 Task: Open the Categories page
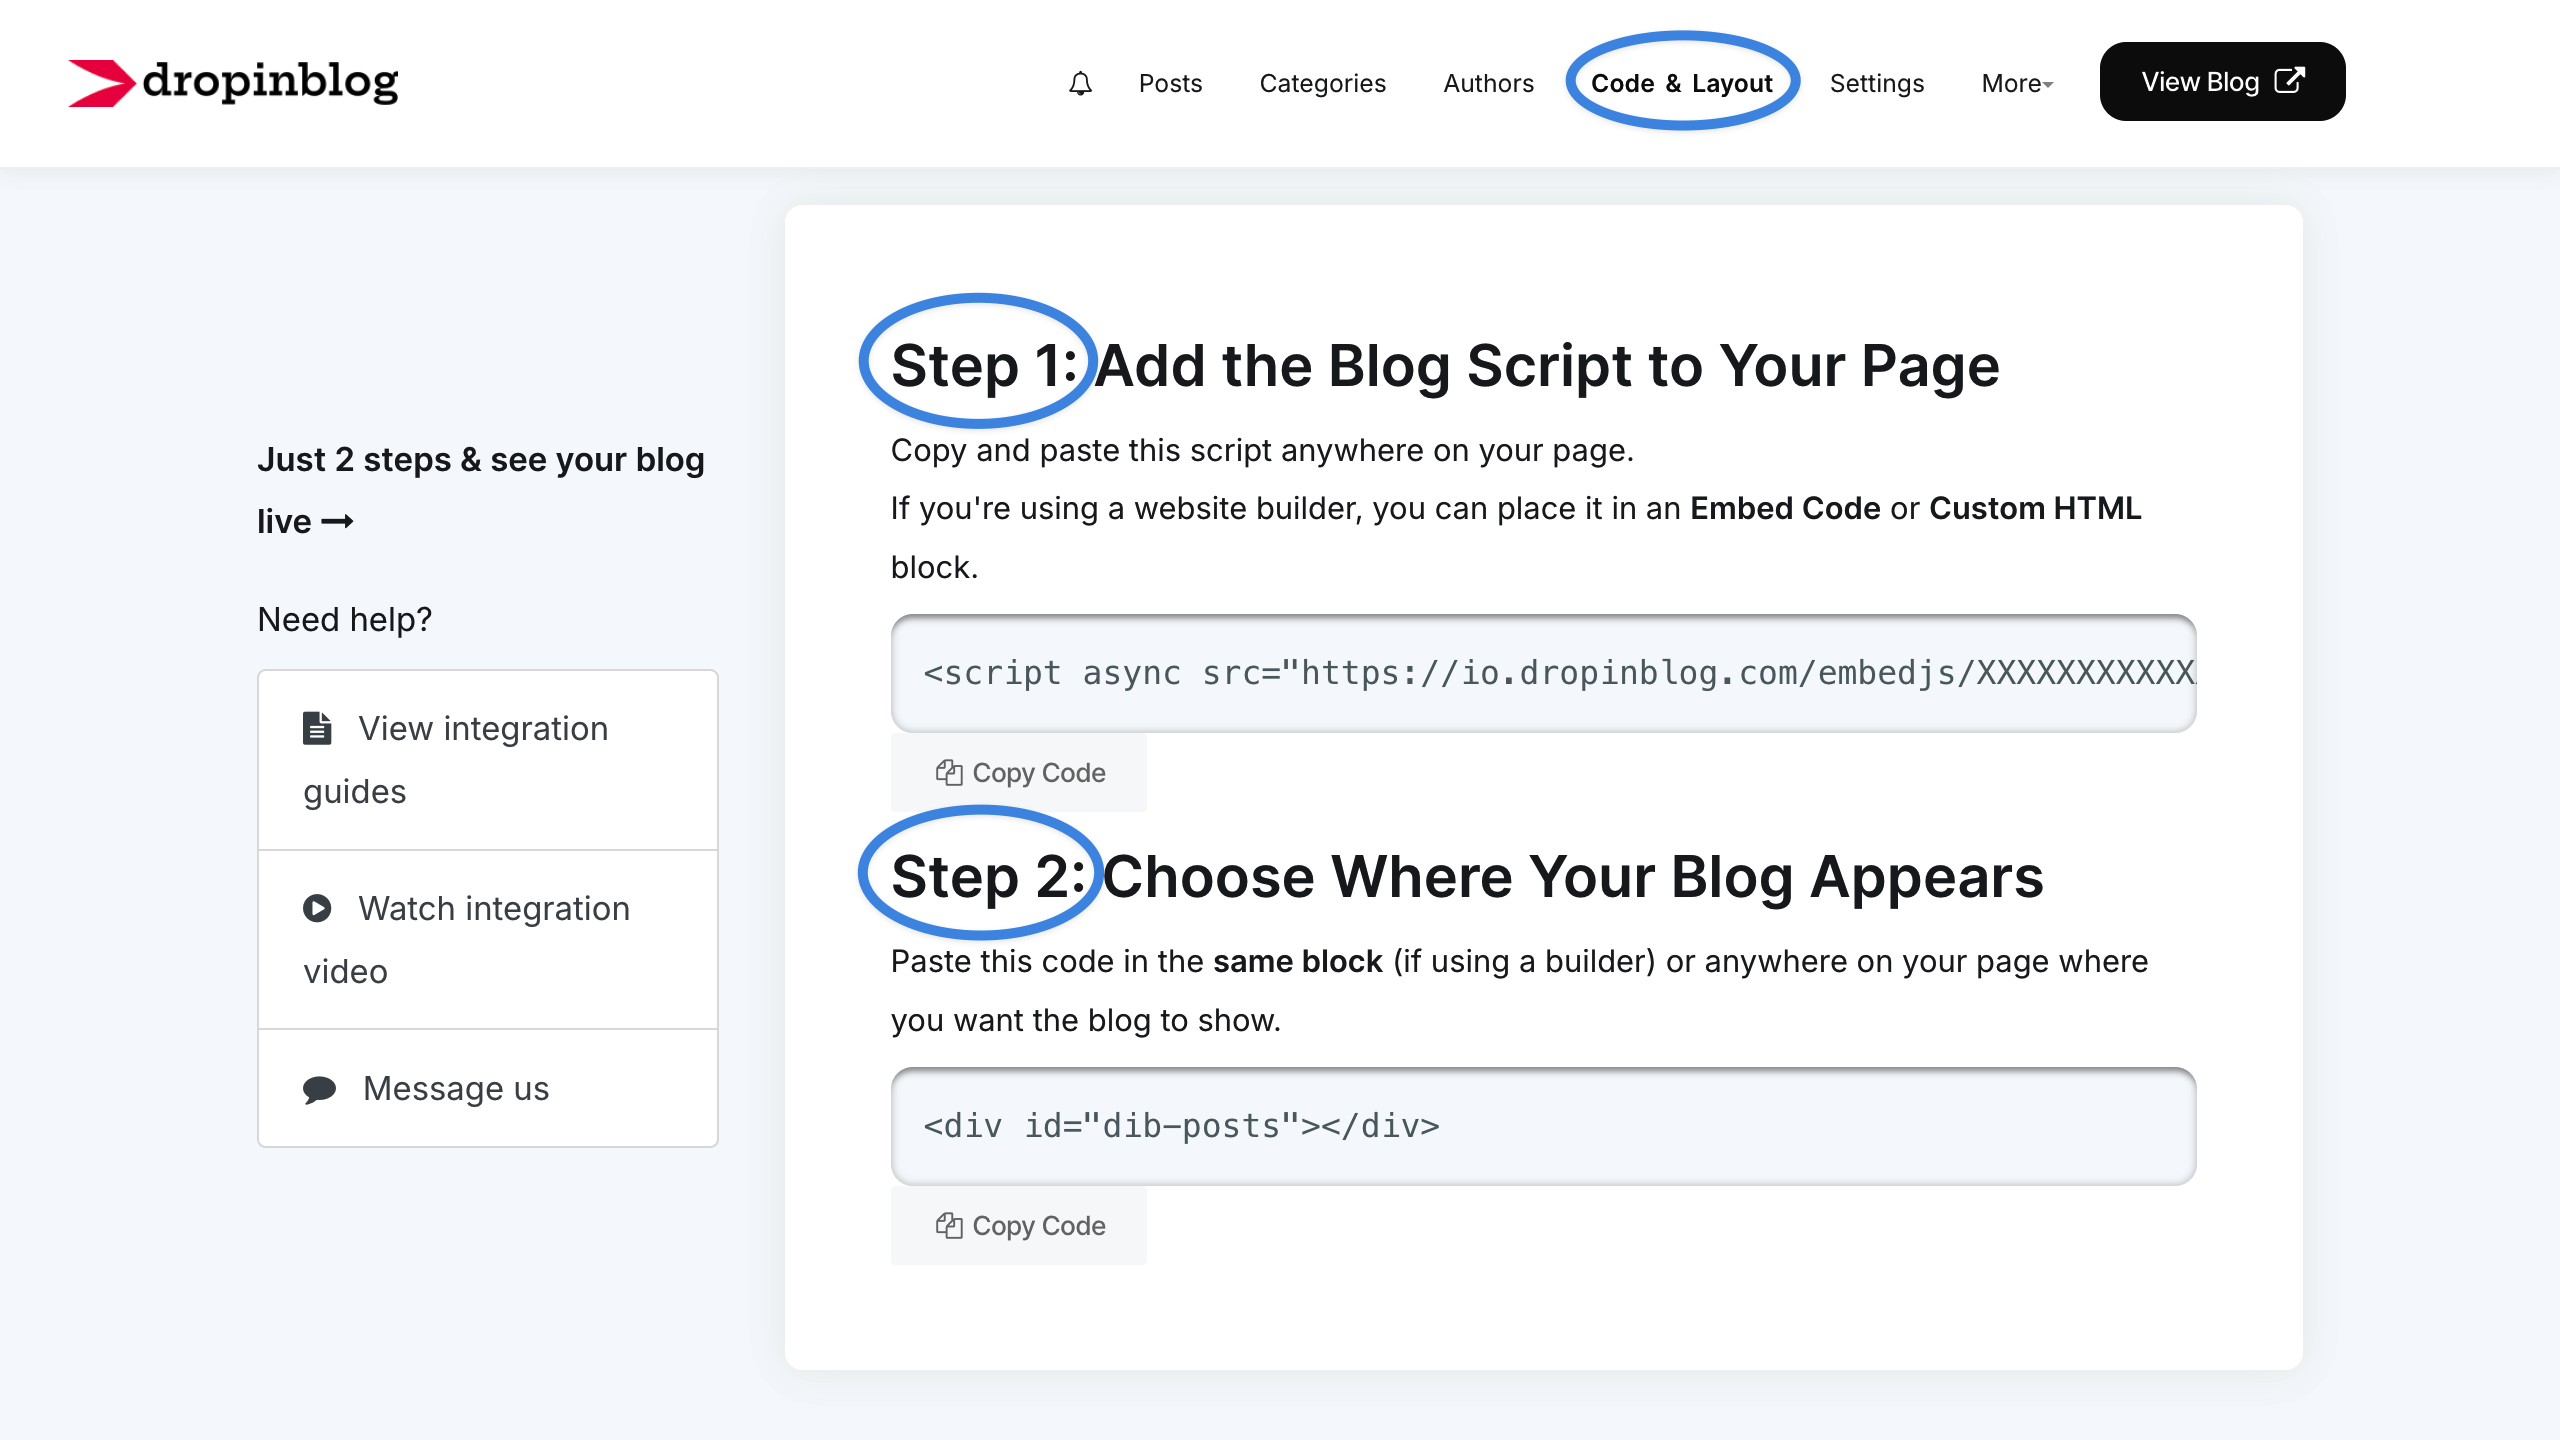click(x=1322, y=83)
